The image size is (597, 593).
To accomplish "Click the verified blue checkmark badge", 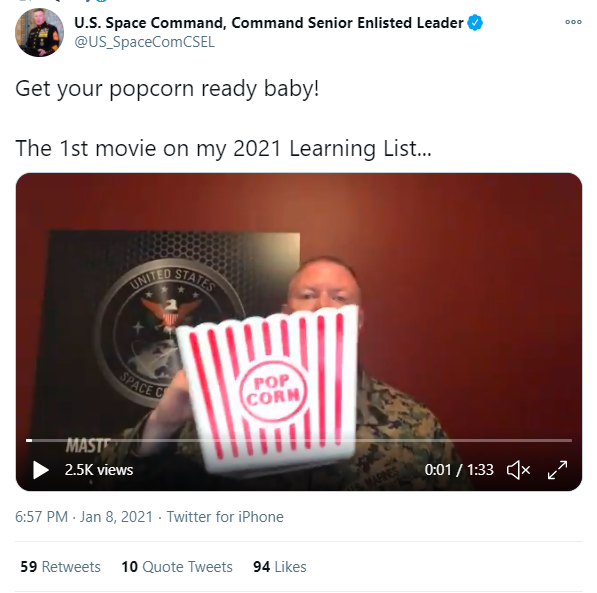I will (x=475, y=22).
